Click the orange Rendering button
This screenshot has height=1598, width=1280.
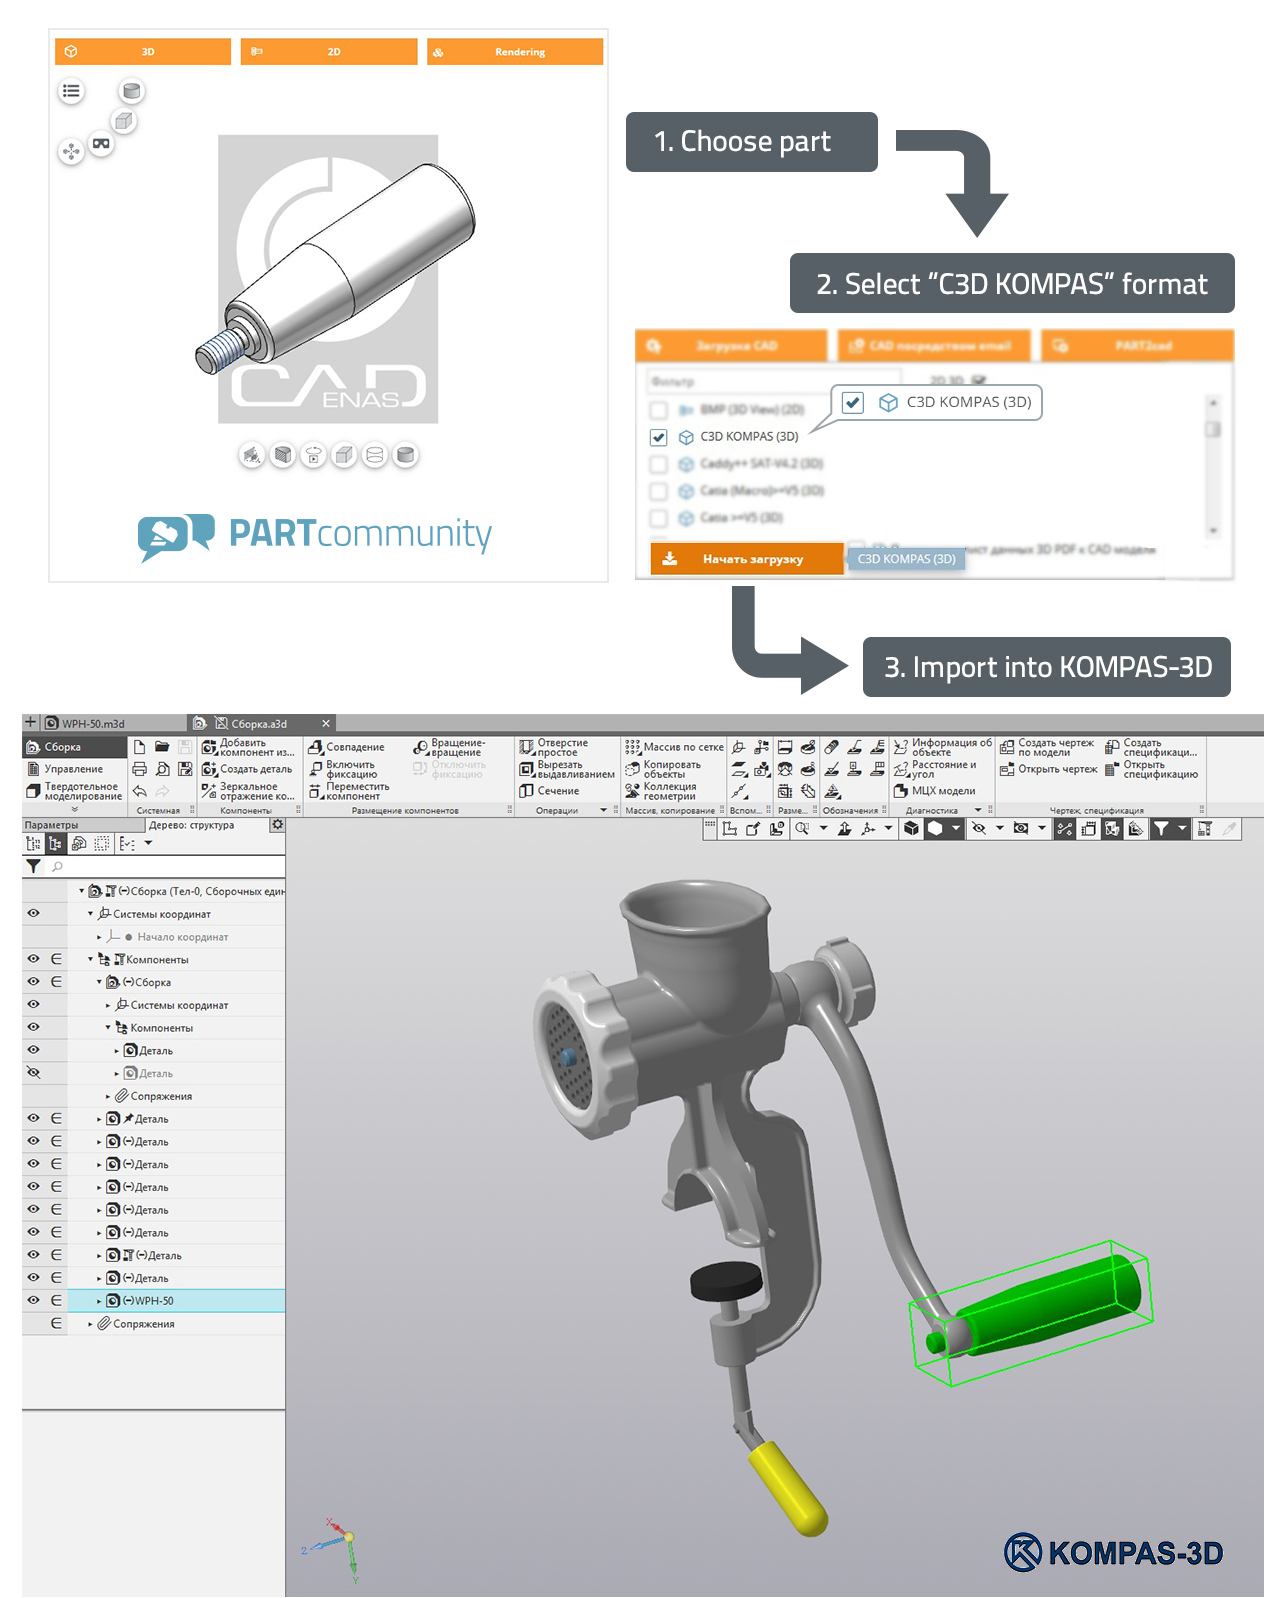[515, 52]
